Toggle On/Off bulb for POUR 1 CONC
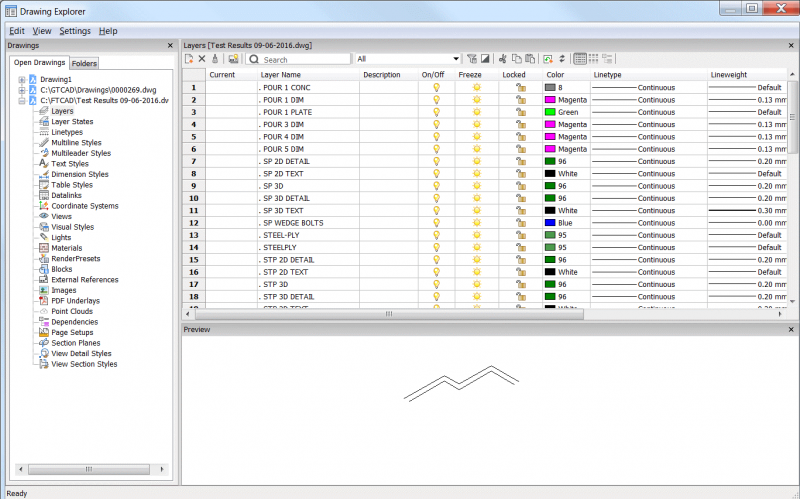Viewport: 800px width, 499px height. 436,88
